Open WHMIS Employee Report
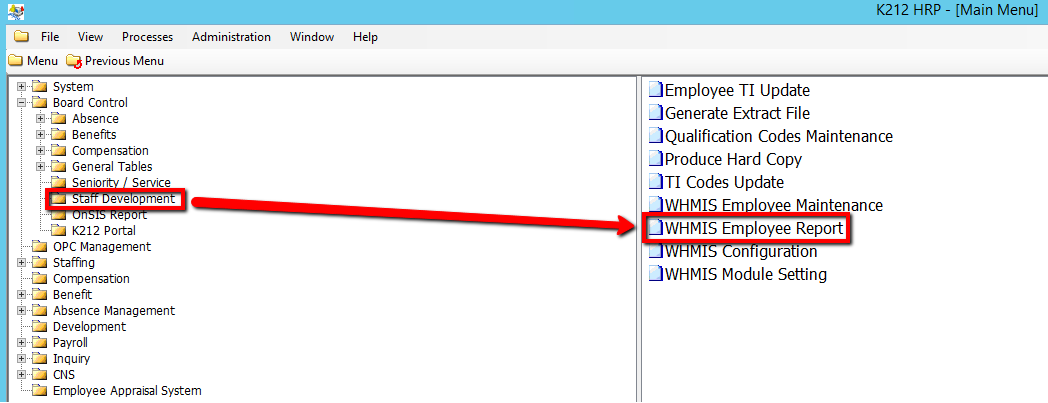The image size is (1048, 403). (754, 229)
